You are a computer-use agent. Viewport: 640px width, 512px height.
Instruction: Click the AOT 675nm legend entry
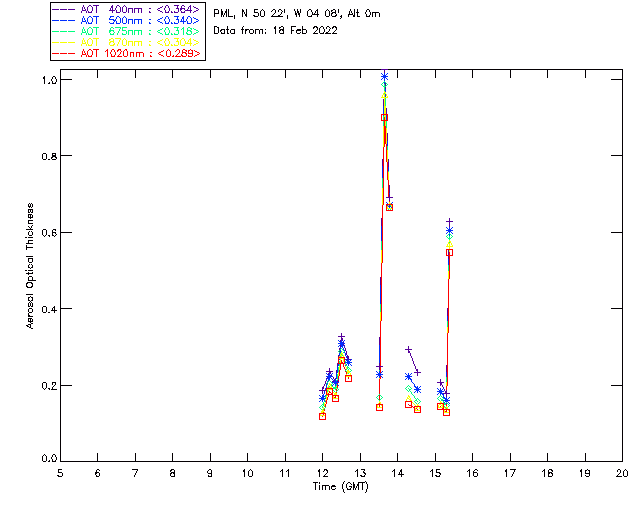[x=127, y=31]
